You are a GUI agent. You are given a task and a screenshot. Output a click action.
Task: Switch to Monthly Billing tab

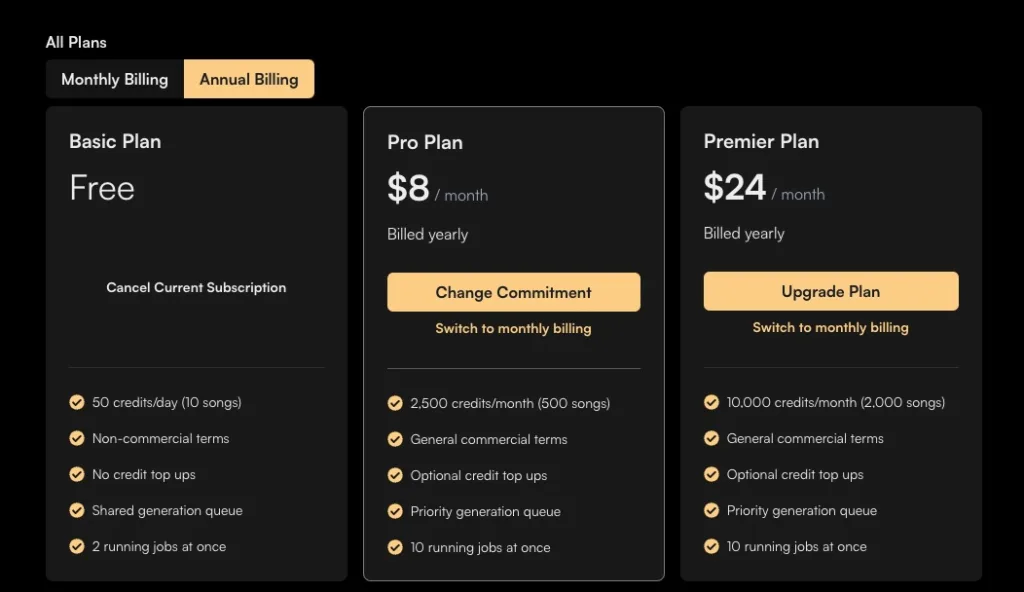(114, 79)
